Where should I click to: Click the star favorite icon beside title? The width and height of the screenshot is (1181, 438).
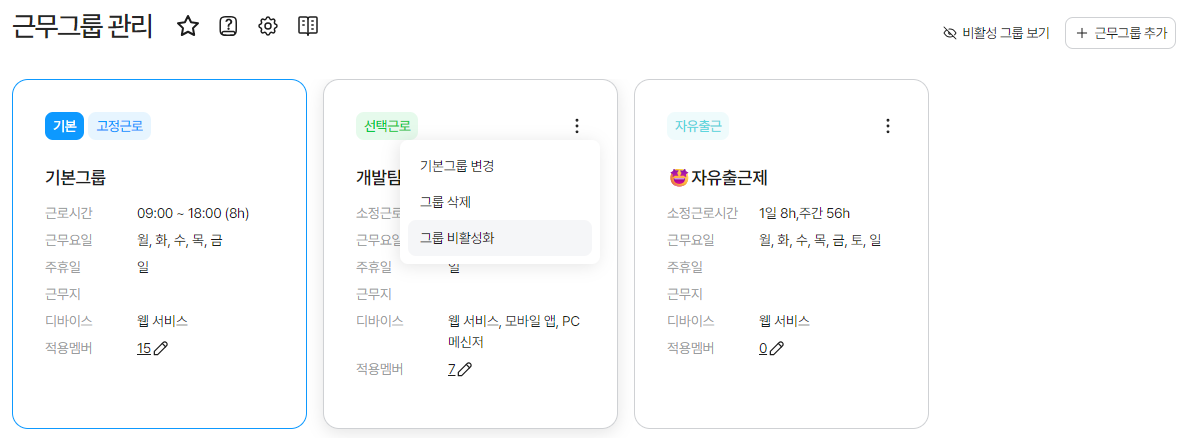pos(188,27)
